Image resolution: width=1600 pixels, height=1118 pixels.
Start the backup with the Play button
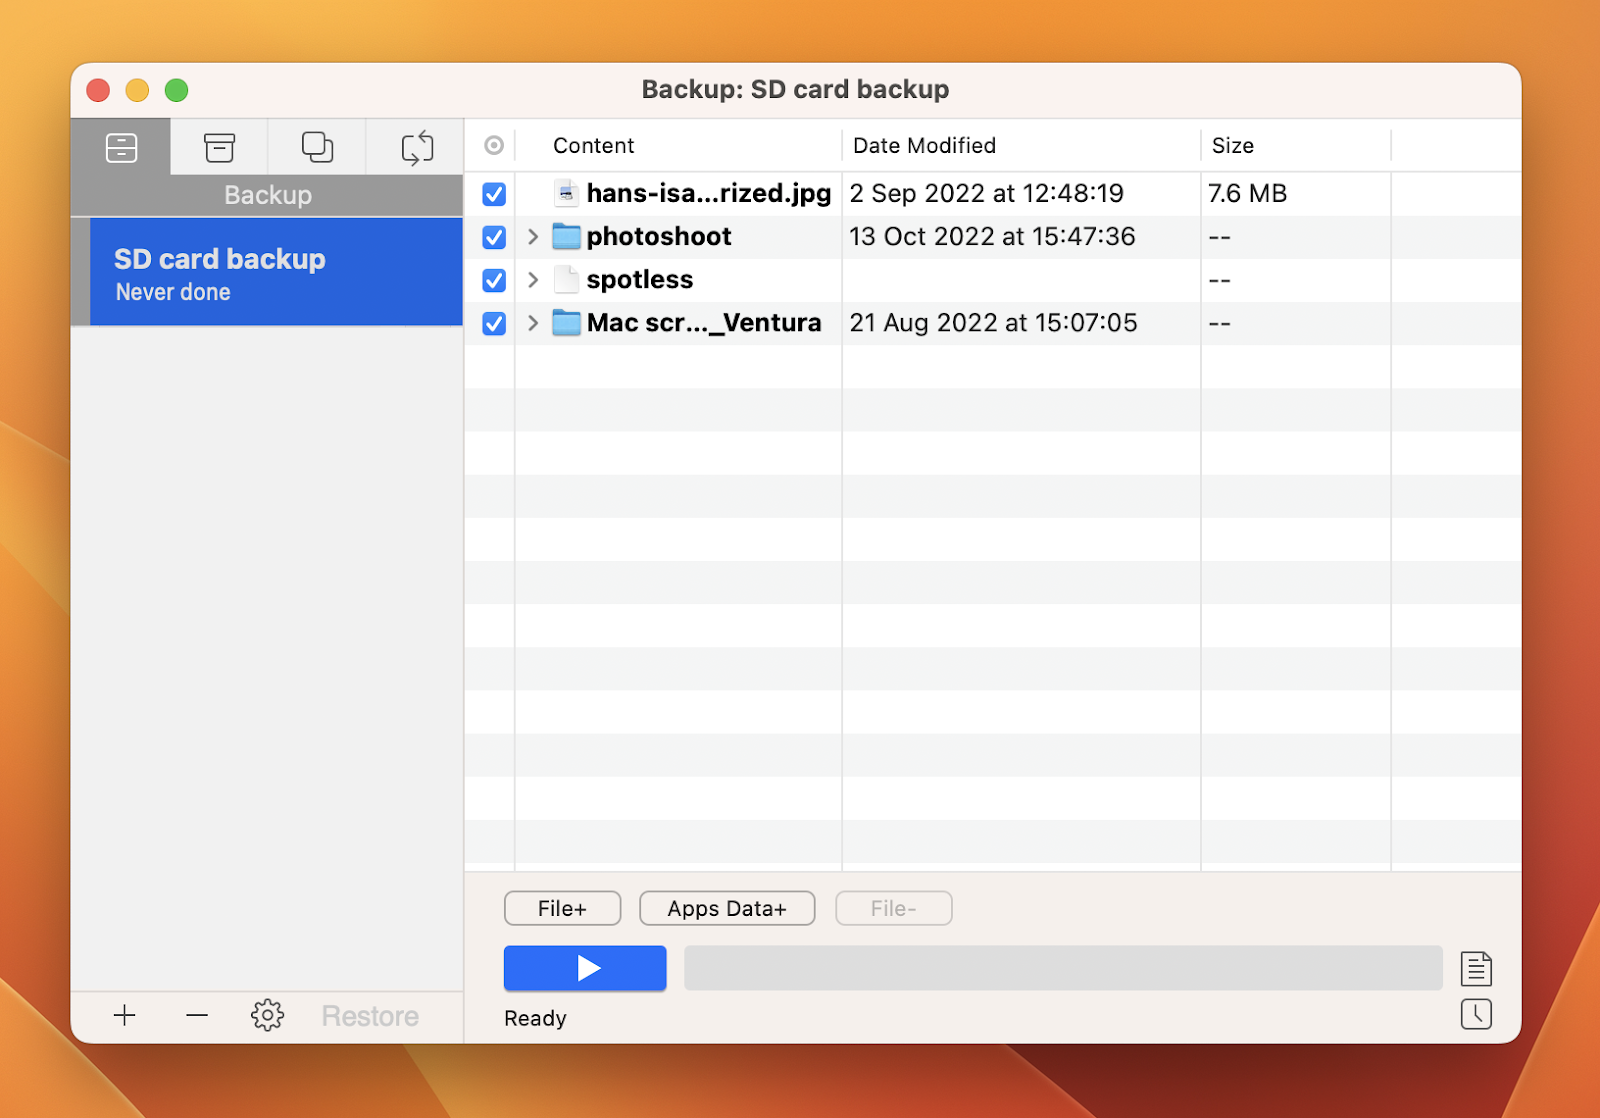pyautogui.click(x=584, y=968)
